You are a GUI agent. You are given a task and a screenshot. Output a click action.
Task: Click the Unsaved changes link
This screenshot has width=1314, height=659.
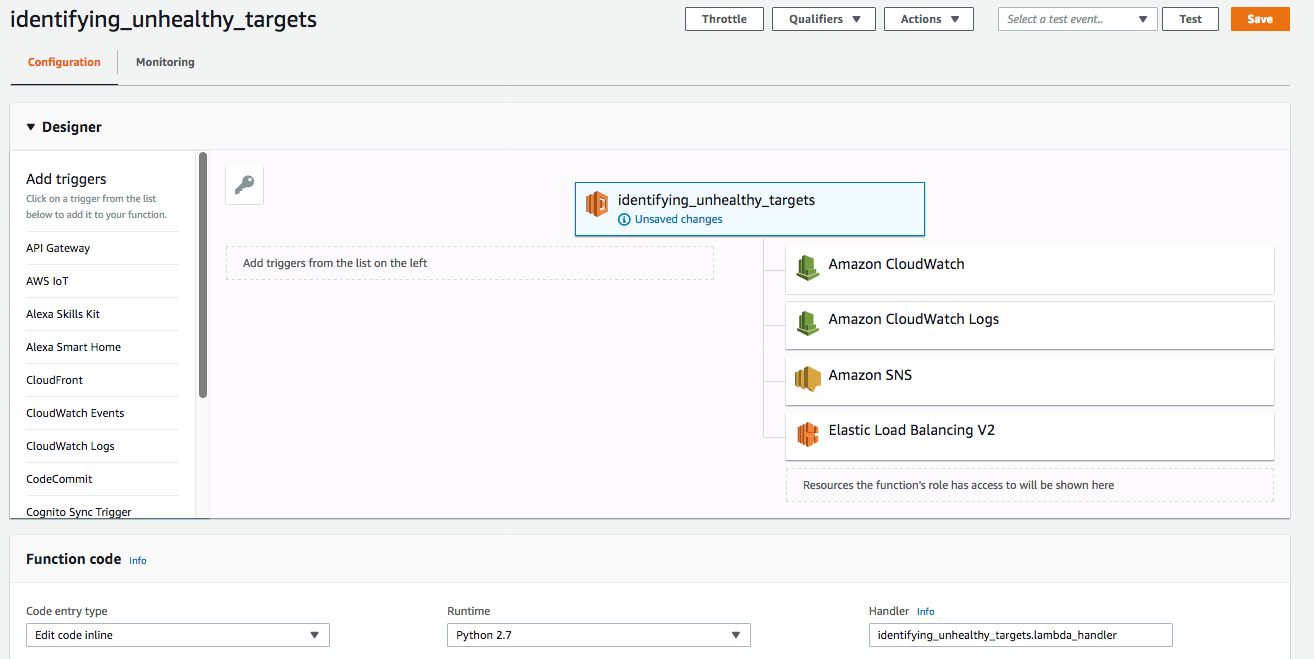679,219
